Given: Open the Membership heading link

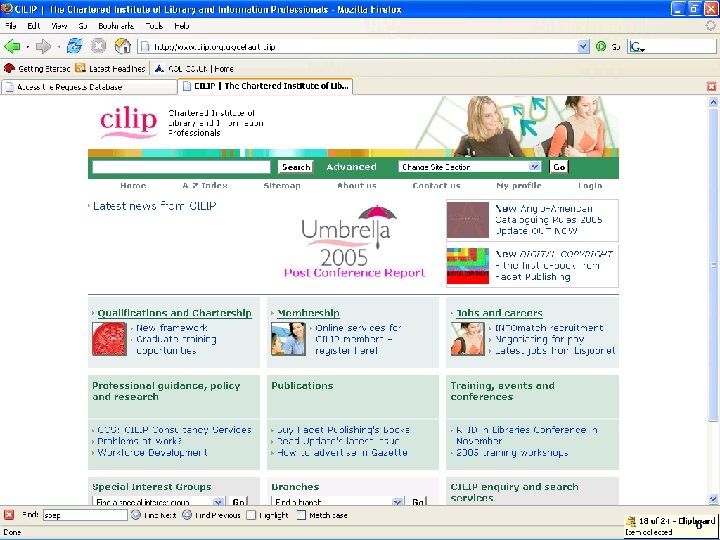Looking at the screenshot, I should click(308, 313).
